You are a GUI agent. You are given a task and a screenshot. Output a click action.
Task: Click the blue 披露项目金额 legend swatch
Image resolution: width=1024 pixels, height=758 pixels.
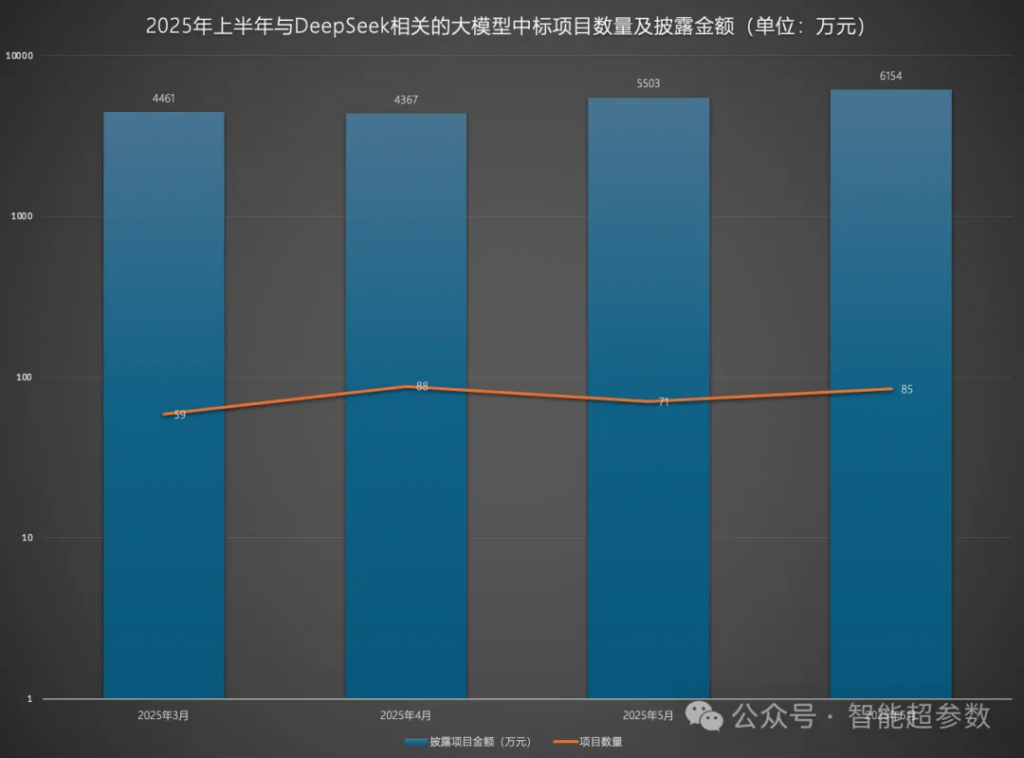tap(416, 742)
